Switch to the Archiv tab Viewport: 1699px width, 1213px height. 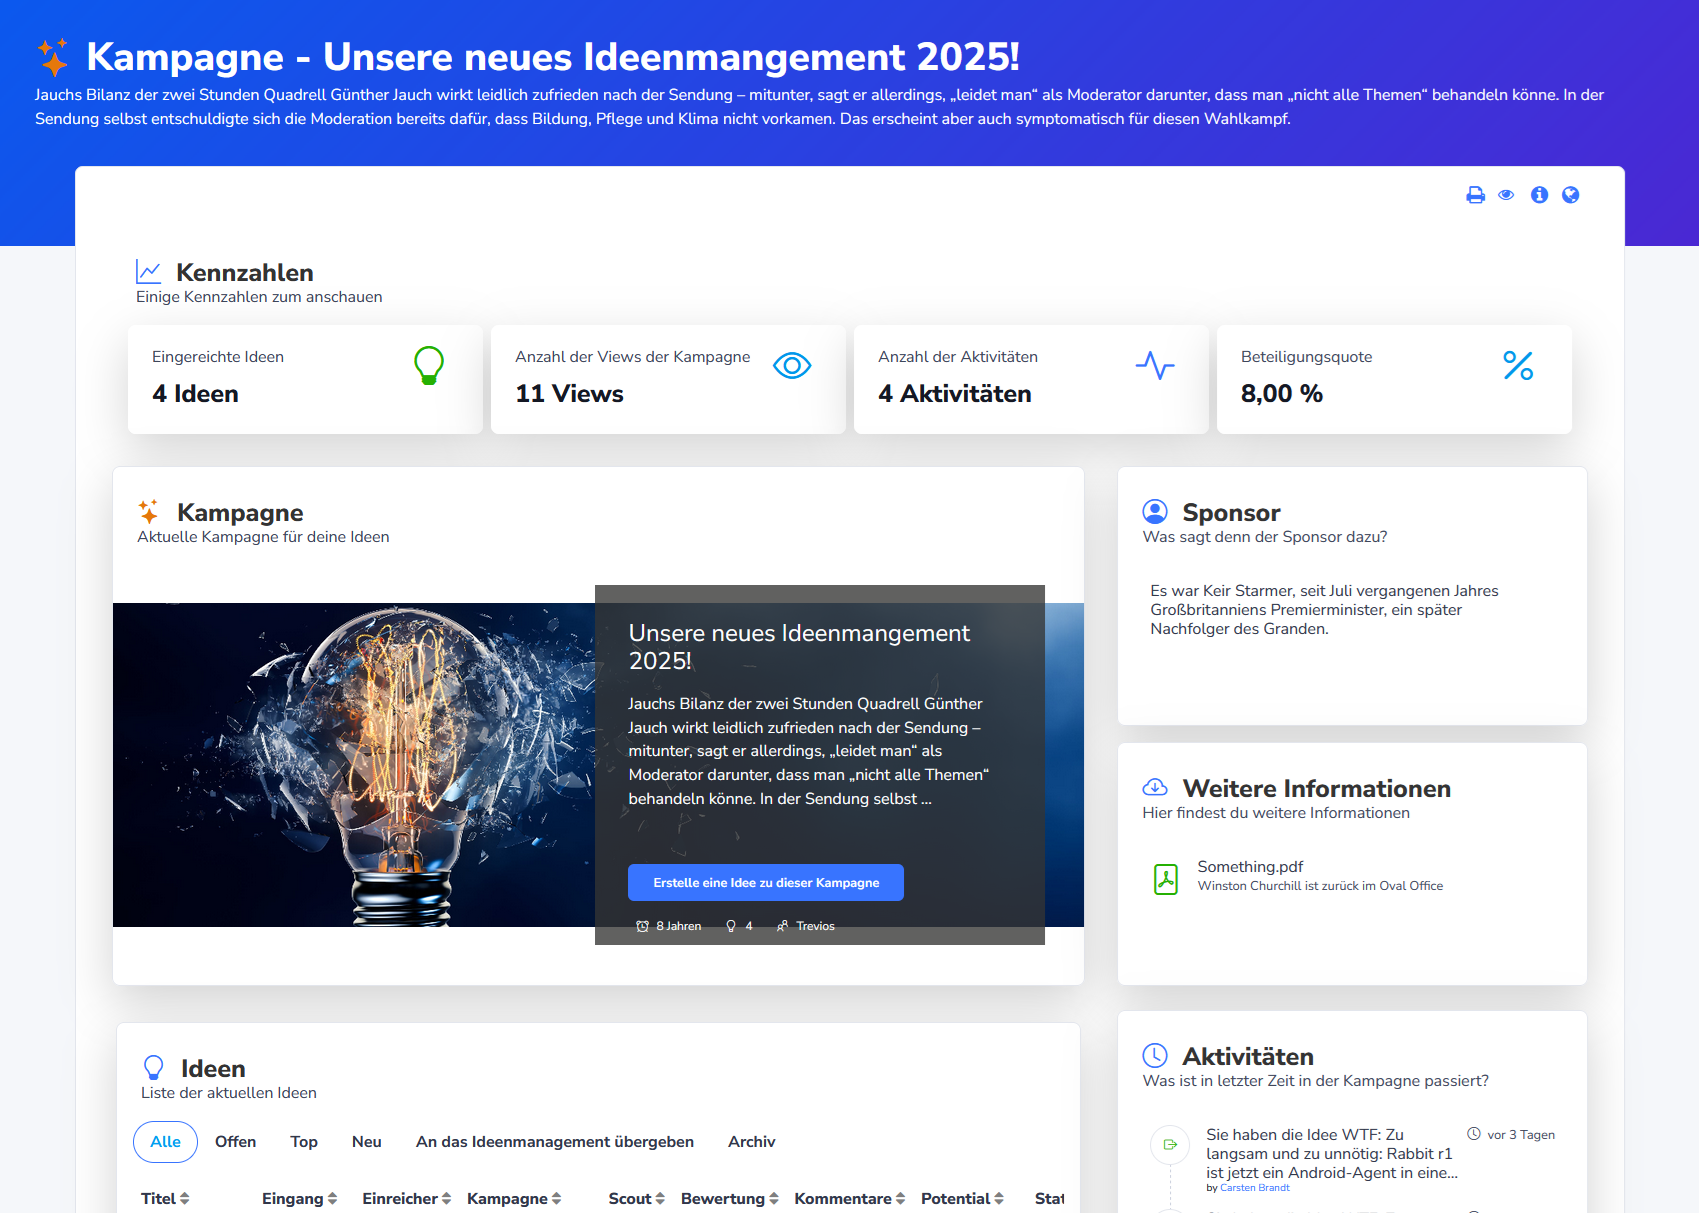(x=751, y=1141)
